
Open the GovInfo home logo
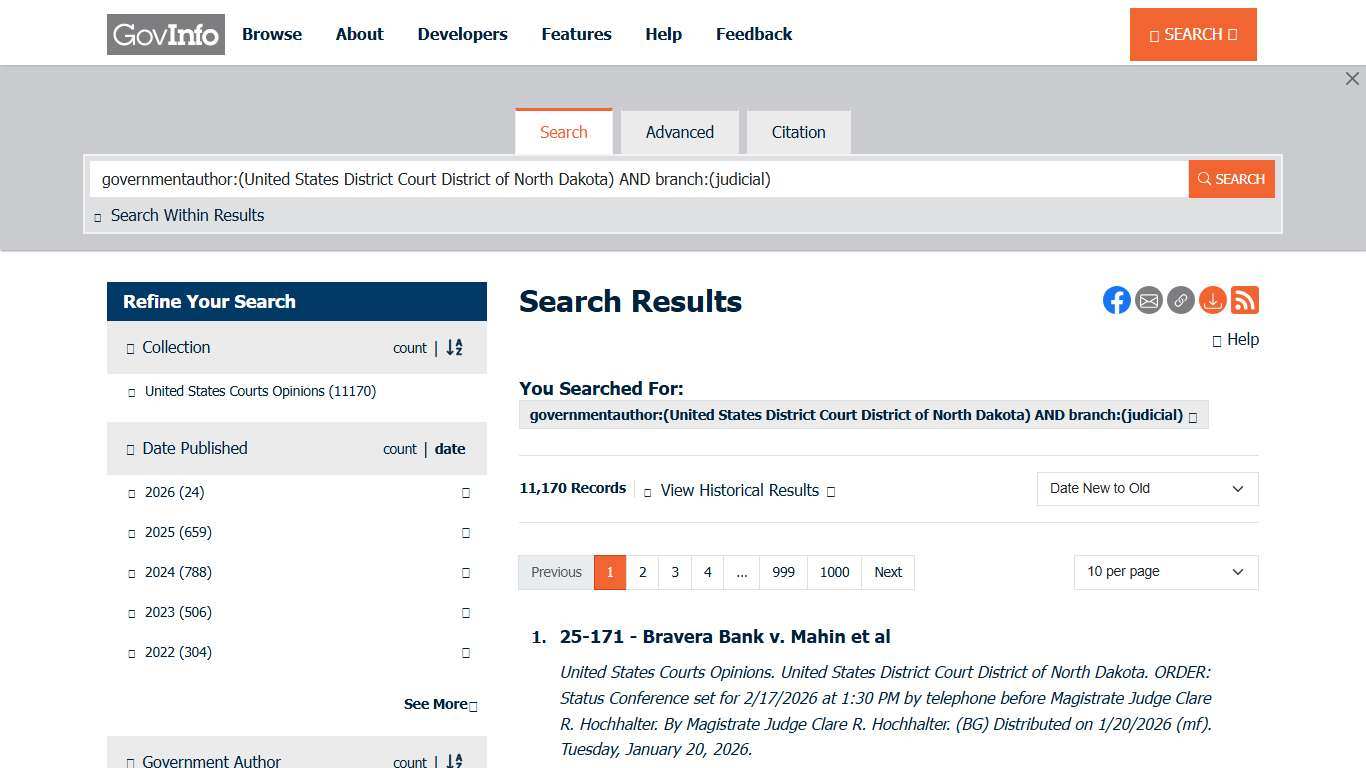pos(165,33)
